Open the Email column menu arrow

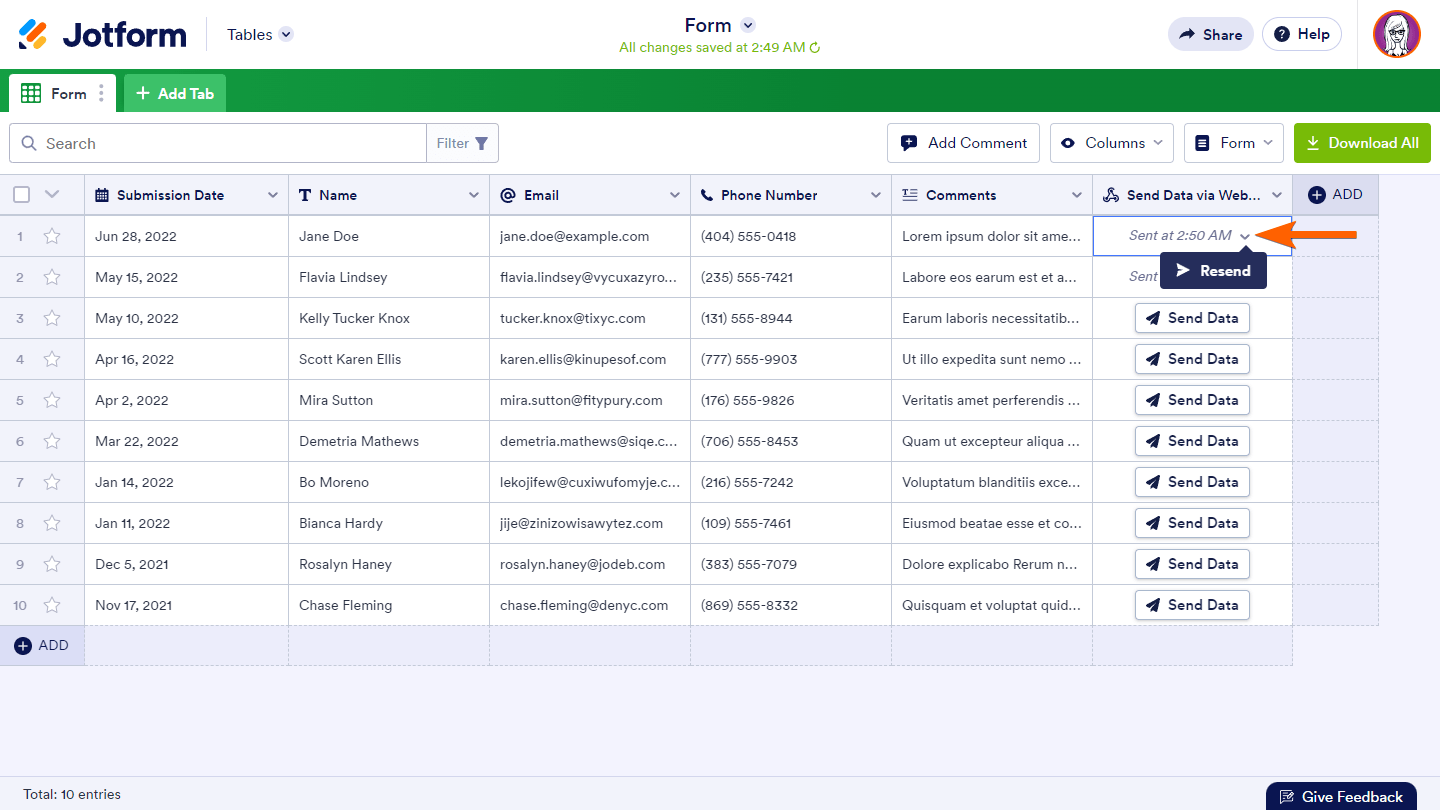coord(675,195)
